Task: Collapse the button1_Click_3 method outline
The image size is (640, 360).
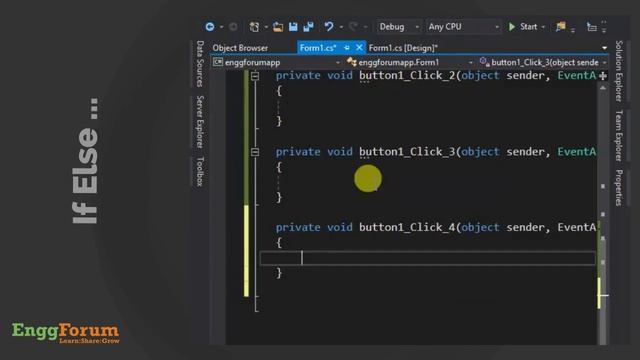Action: point(255,152)
